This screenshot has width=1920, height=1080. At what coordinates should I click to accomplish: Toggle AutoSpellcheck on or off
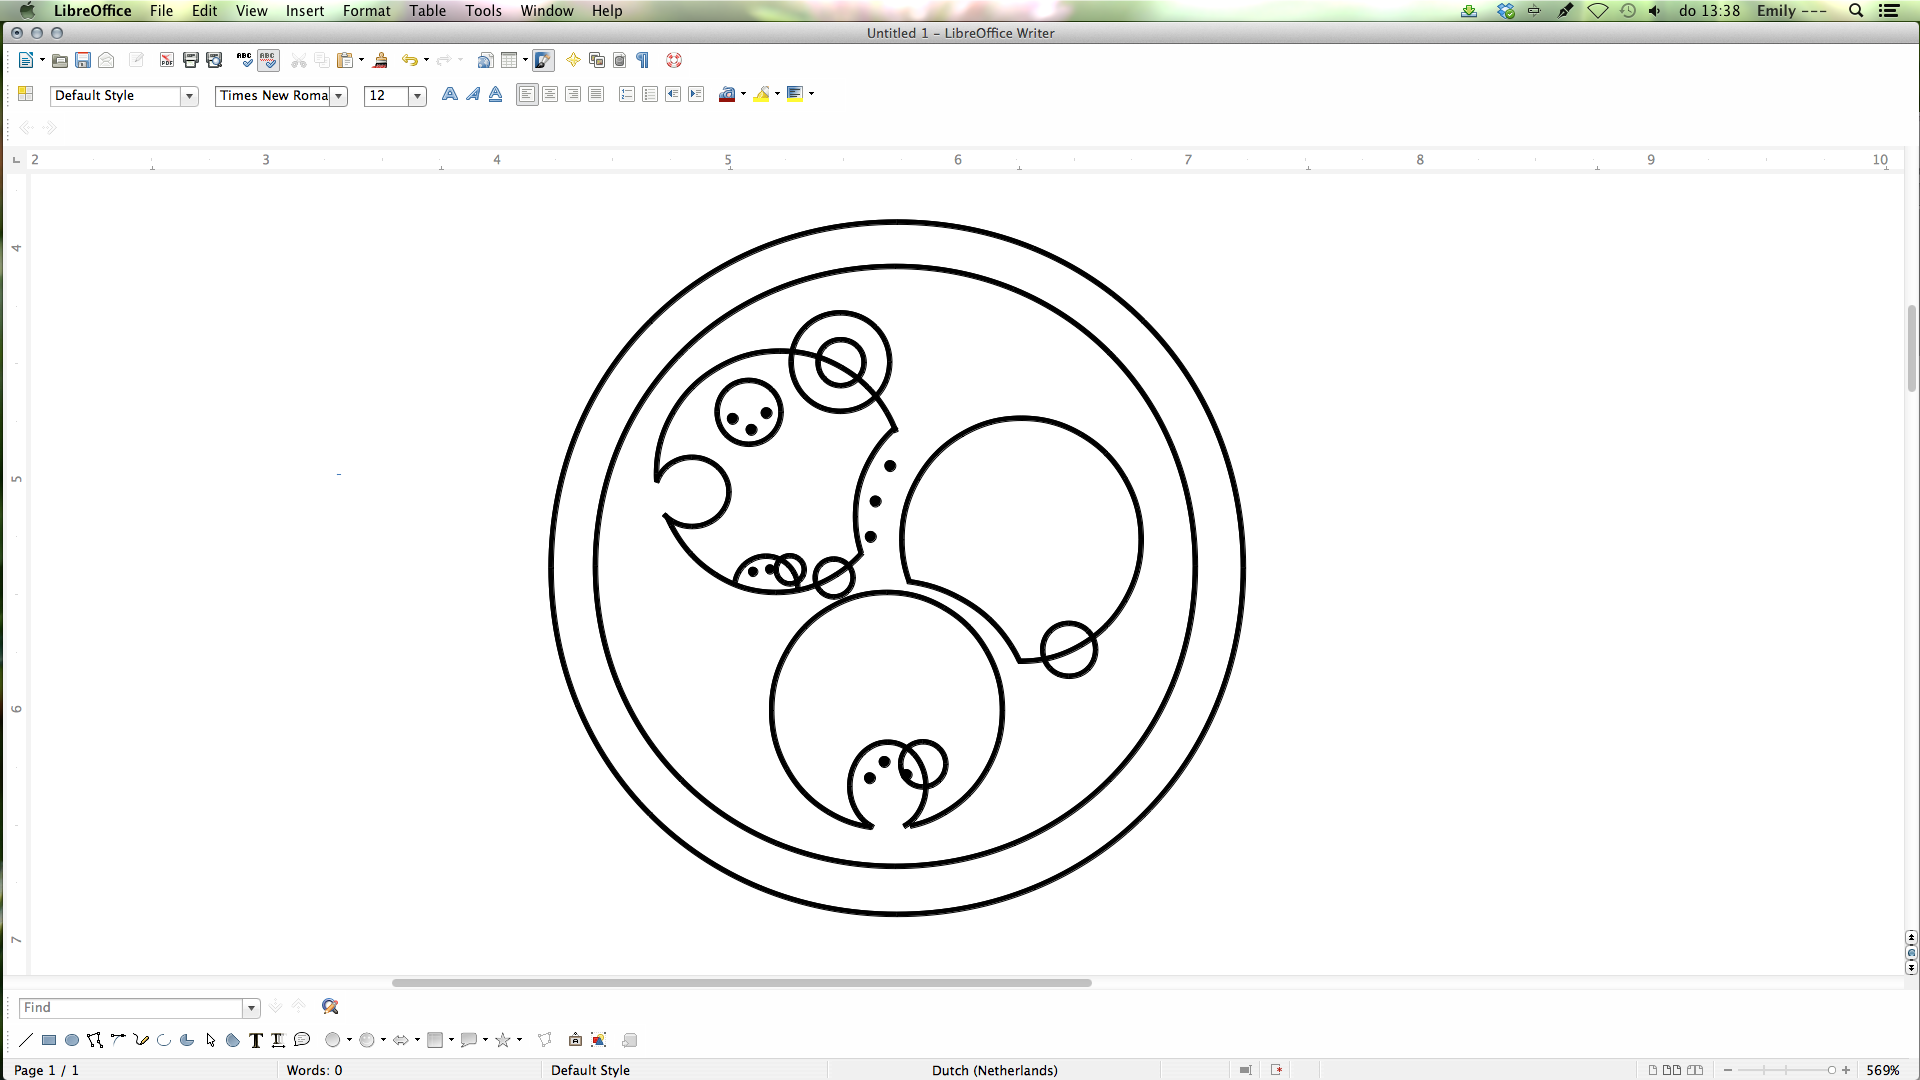(268, 61)
